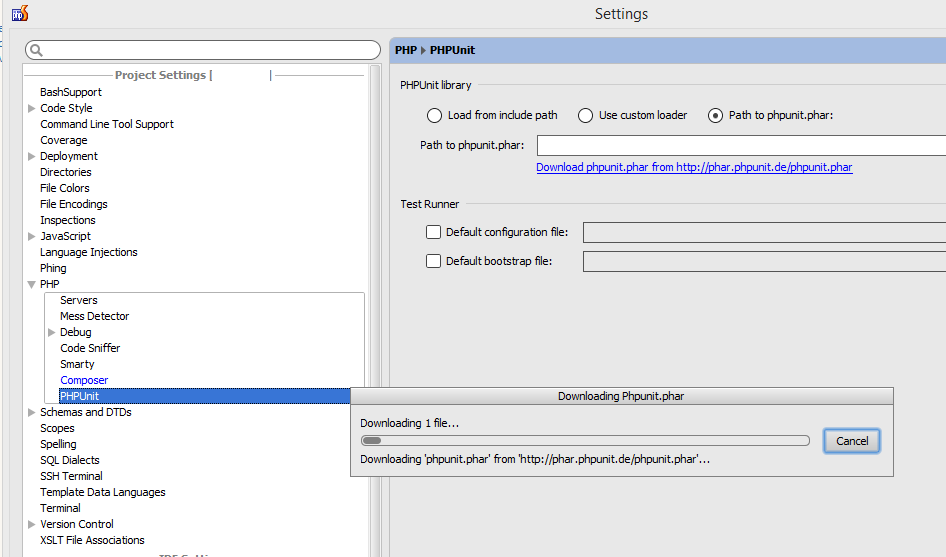The width and height of the screenshot is (946, 557).
Task: Focus the settings search field
Action: click(x=203, y=50)
